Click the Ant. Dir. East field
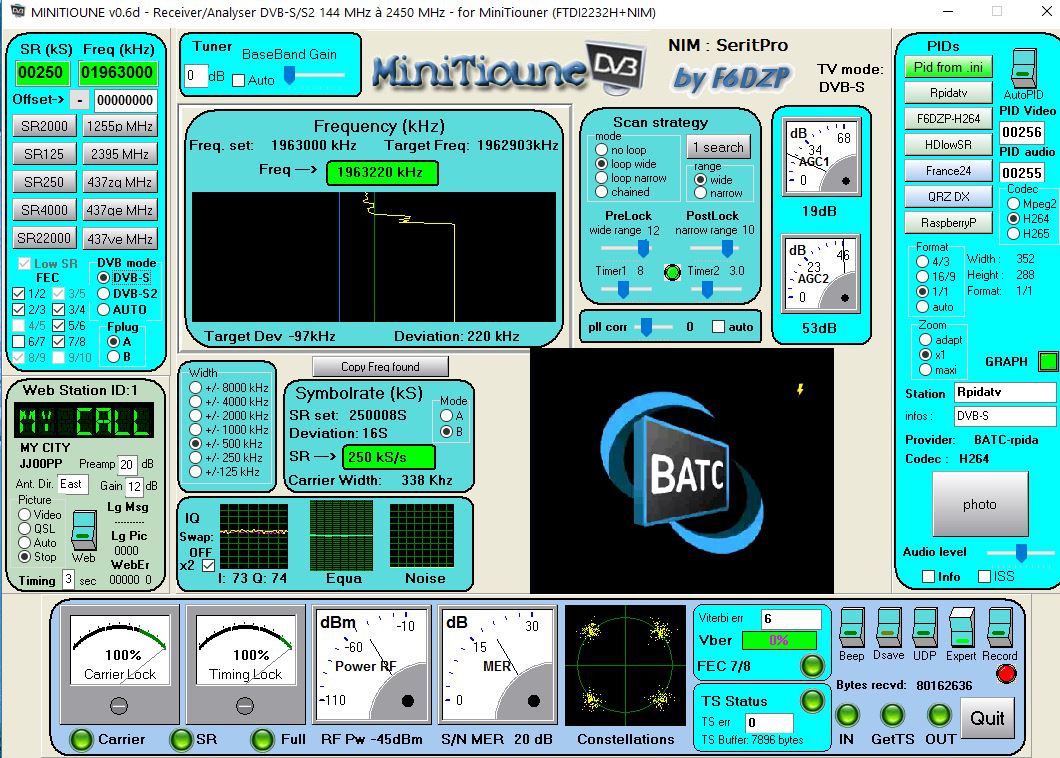1060x758 pixels. click(72, 484)
